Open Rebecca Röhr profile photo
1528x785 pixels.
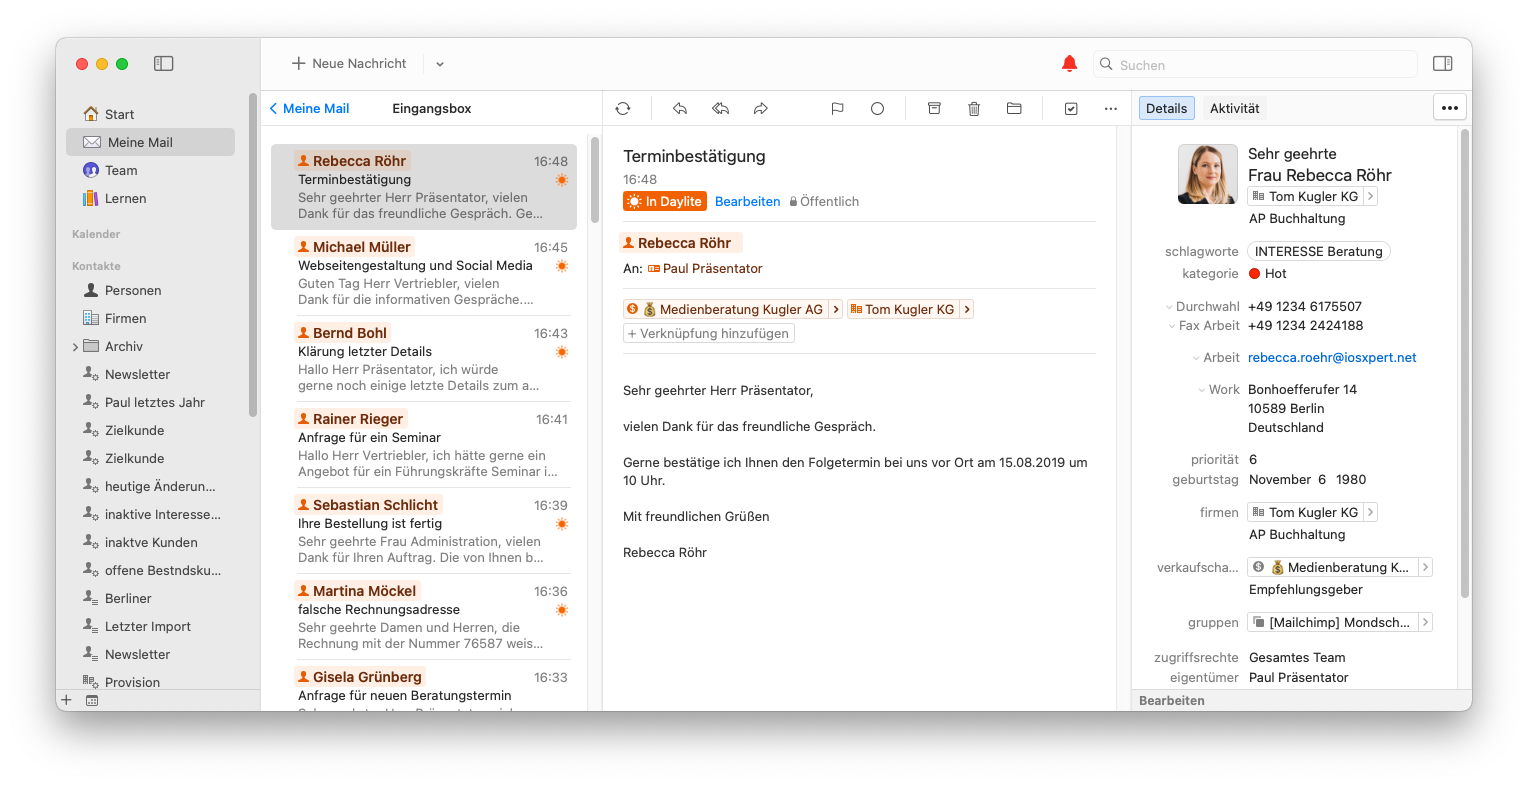point(1208,174)
